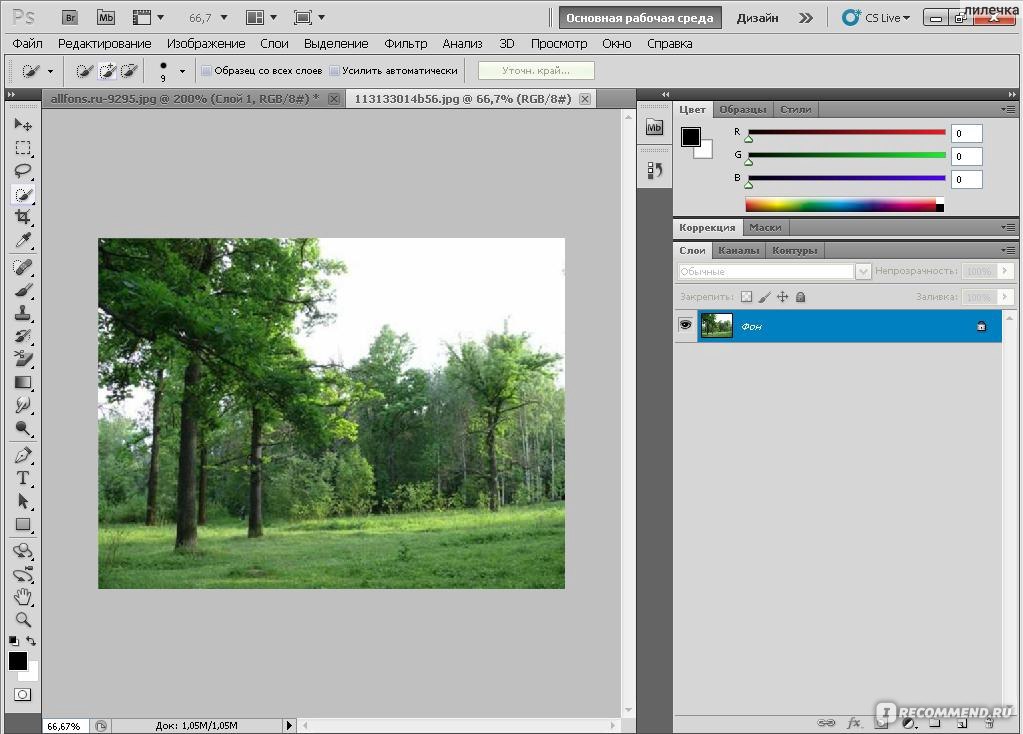Select the Eyedropper tool

pyautogui.click(x=23, y=241)
